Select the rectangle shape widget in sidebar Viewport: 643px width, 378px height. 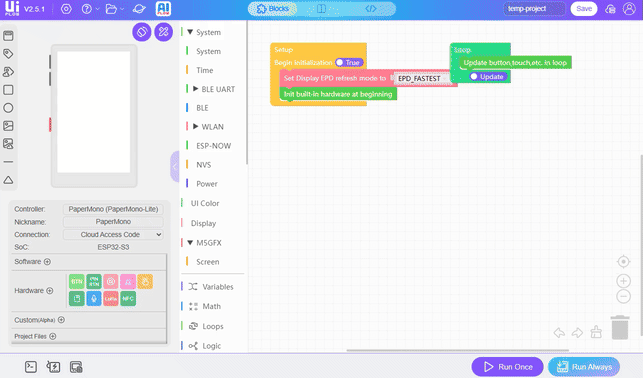point(8,90)
